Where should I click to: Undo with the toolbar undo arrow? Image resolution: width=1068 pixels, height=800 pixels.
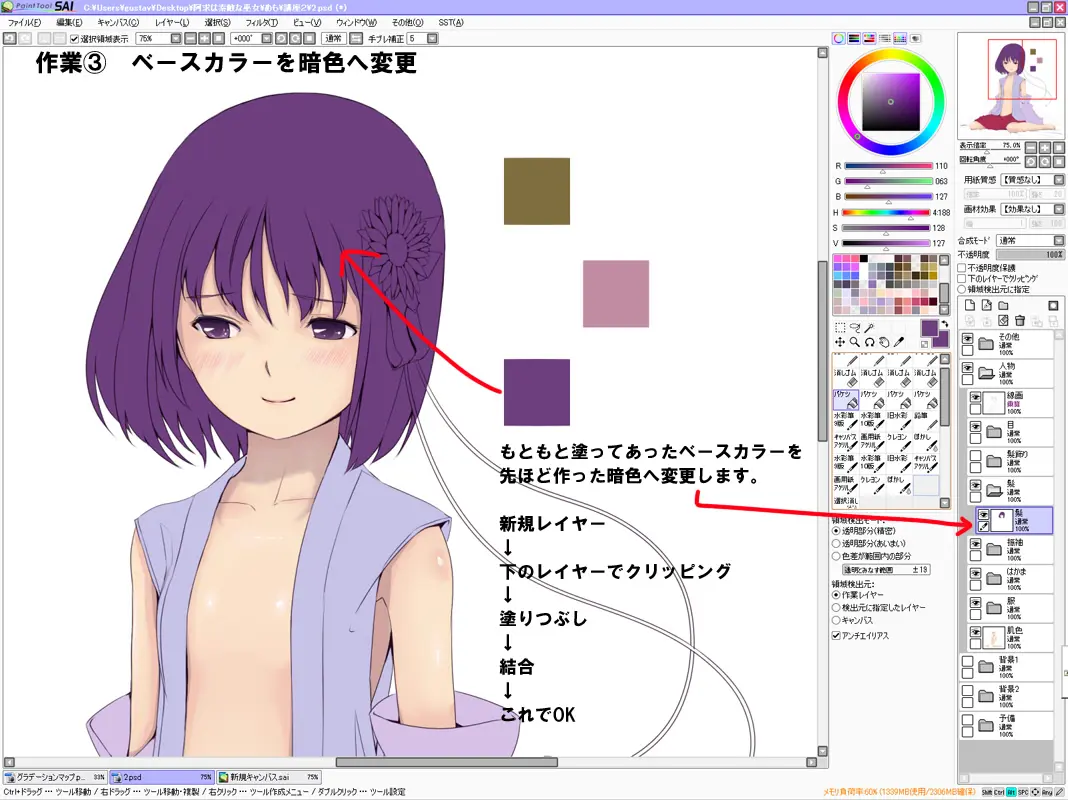pos(10,39)
